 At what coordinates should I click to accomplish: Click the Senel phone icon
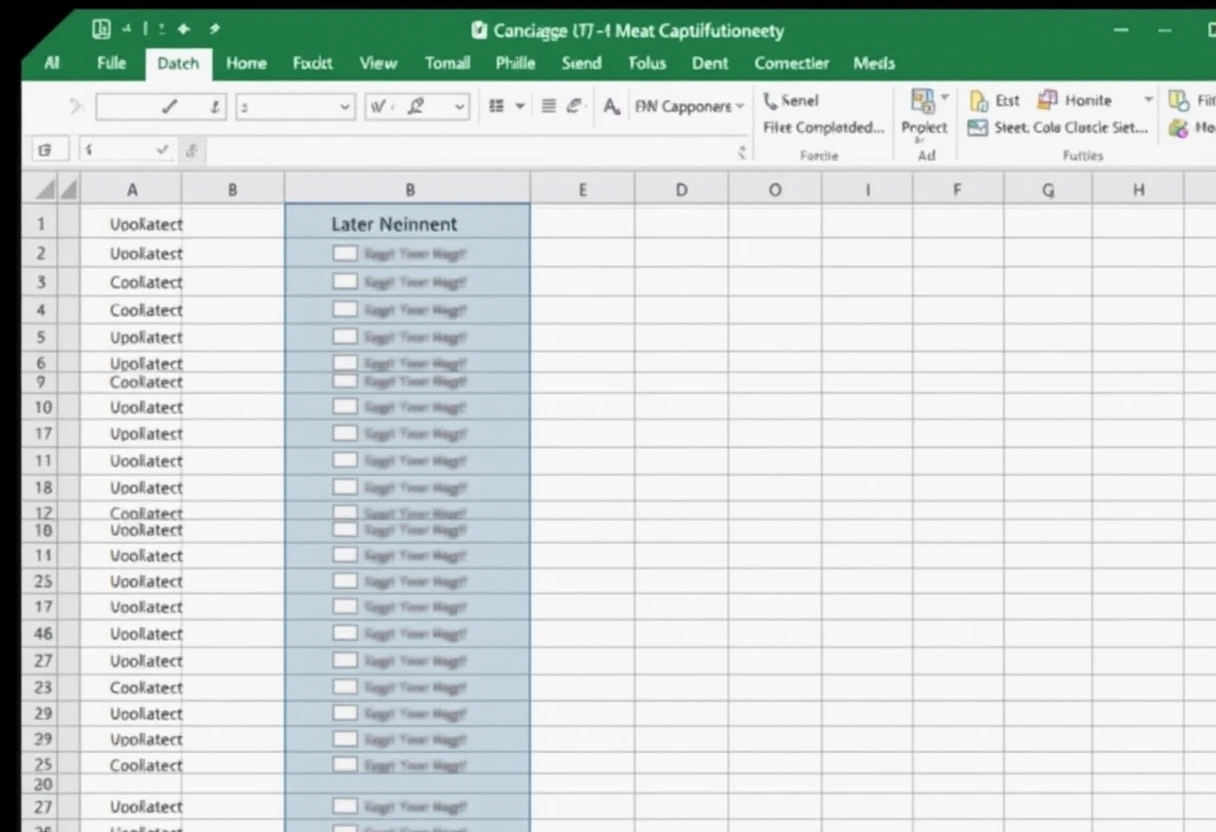[x=770, y=101]
